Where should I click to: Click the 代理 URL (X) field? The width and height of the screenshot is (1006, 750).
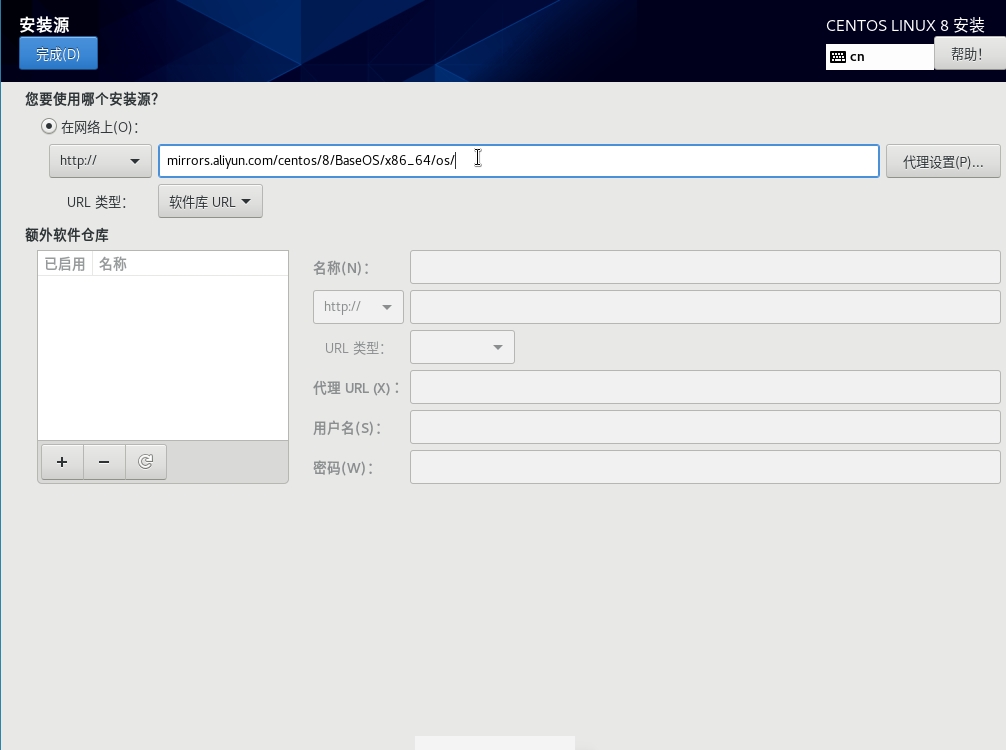(705, 387)
